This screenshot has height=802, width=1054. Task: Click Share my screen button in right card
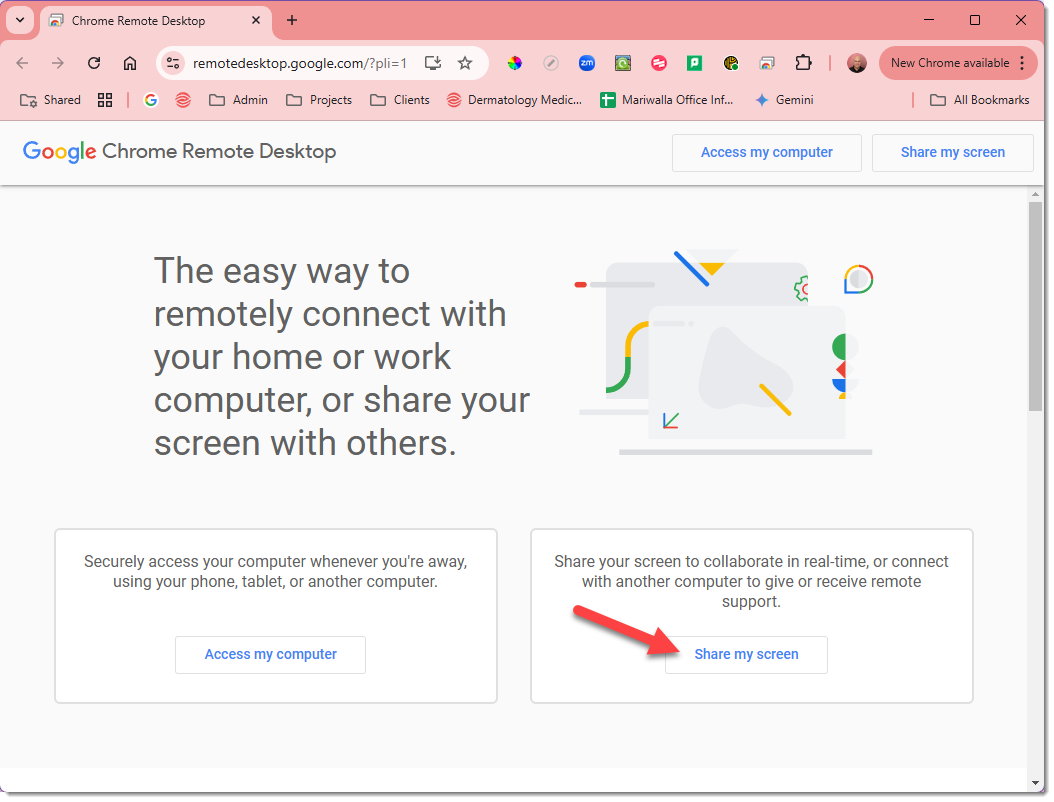click(x=746, y=655)
